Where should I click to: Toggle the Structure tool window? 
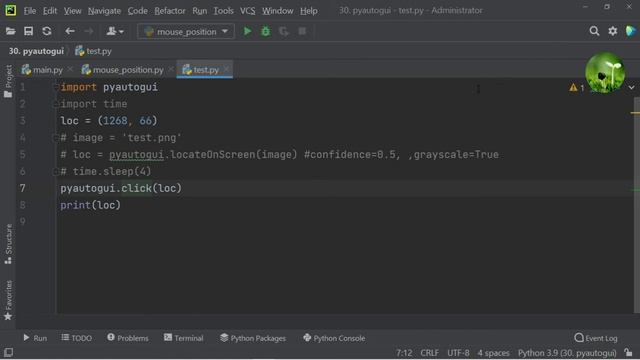[8, 244]
